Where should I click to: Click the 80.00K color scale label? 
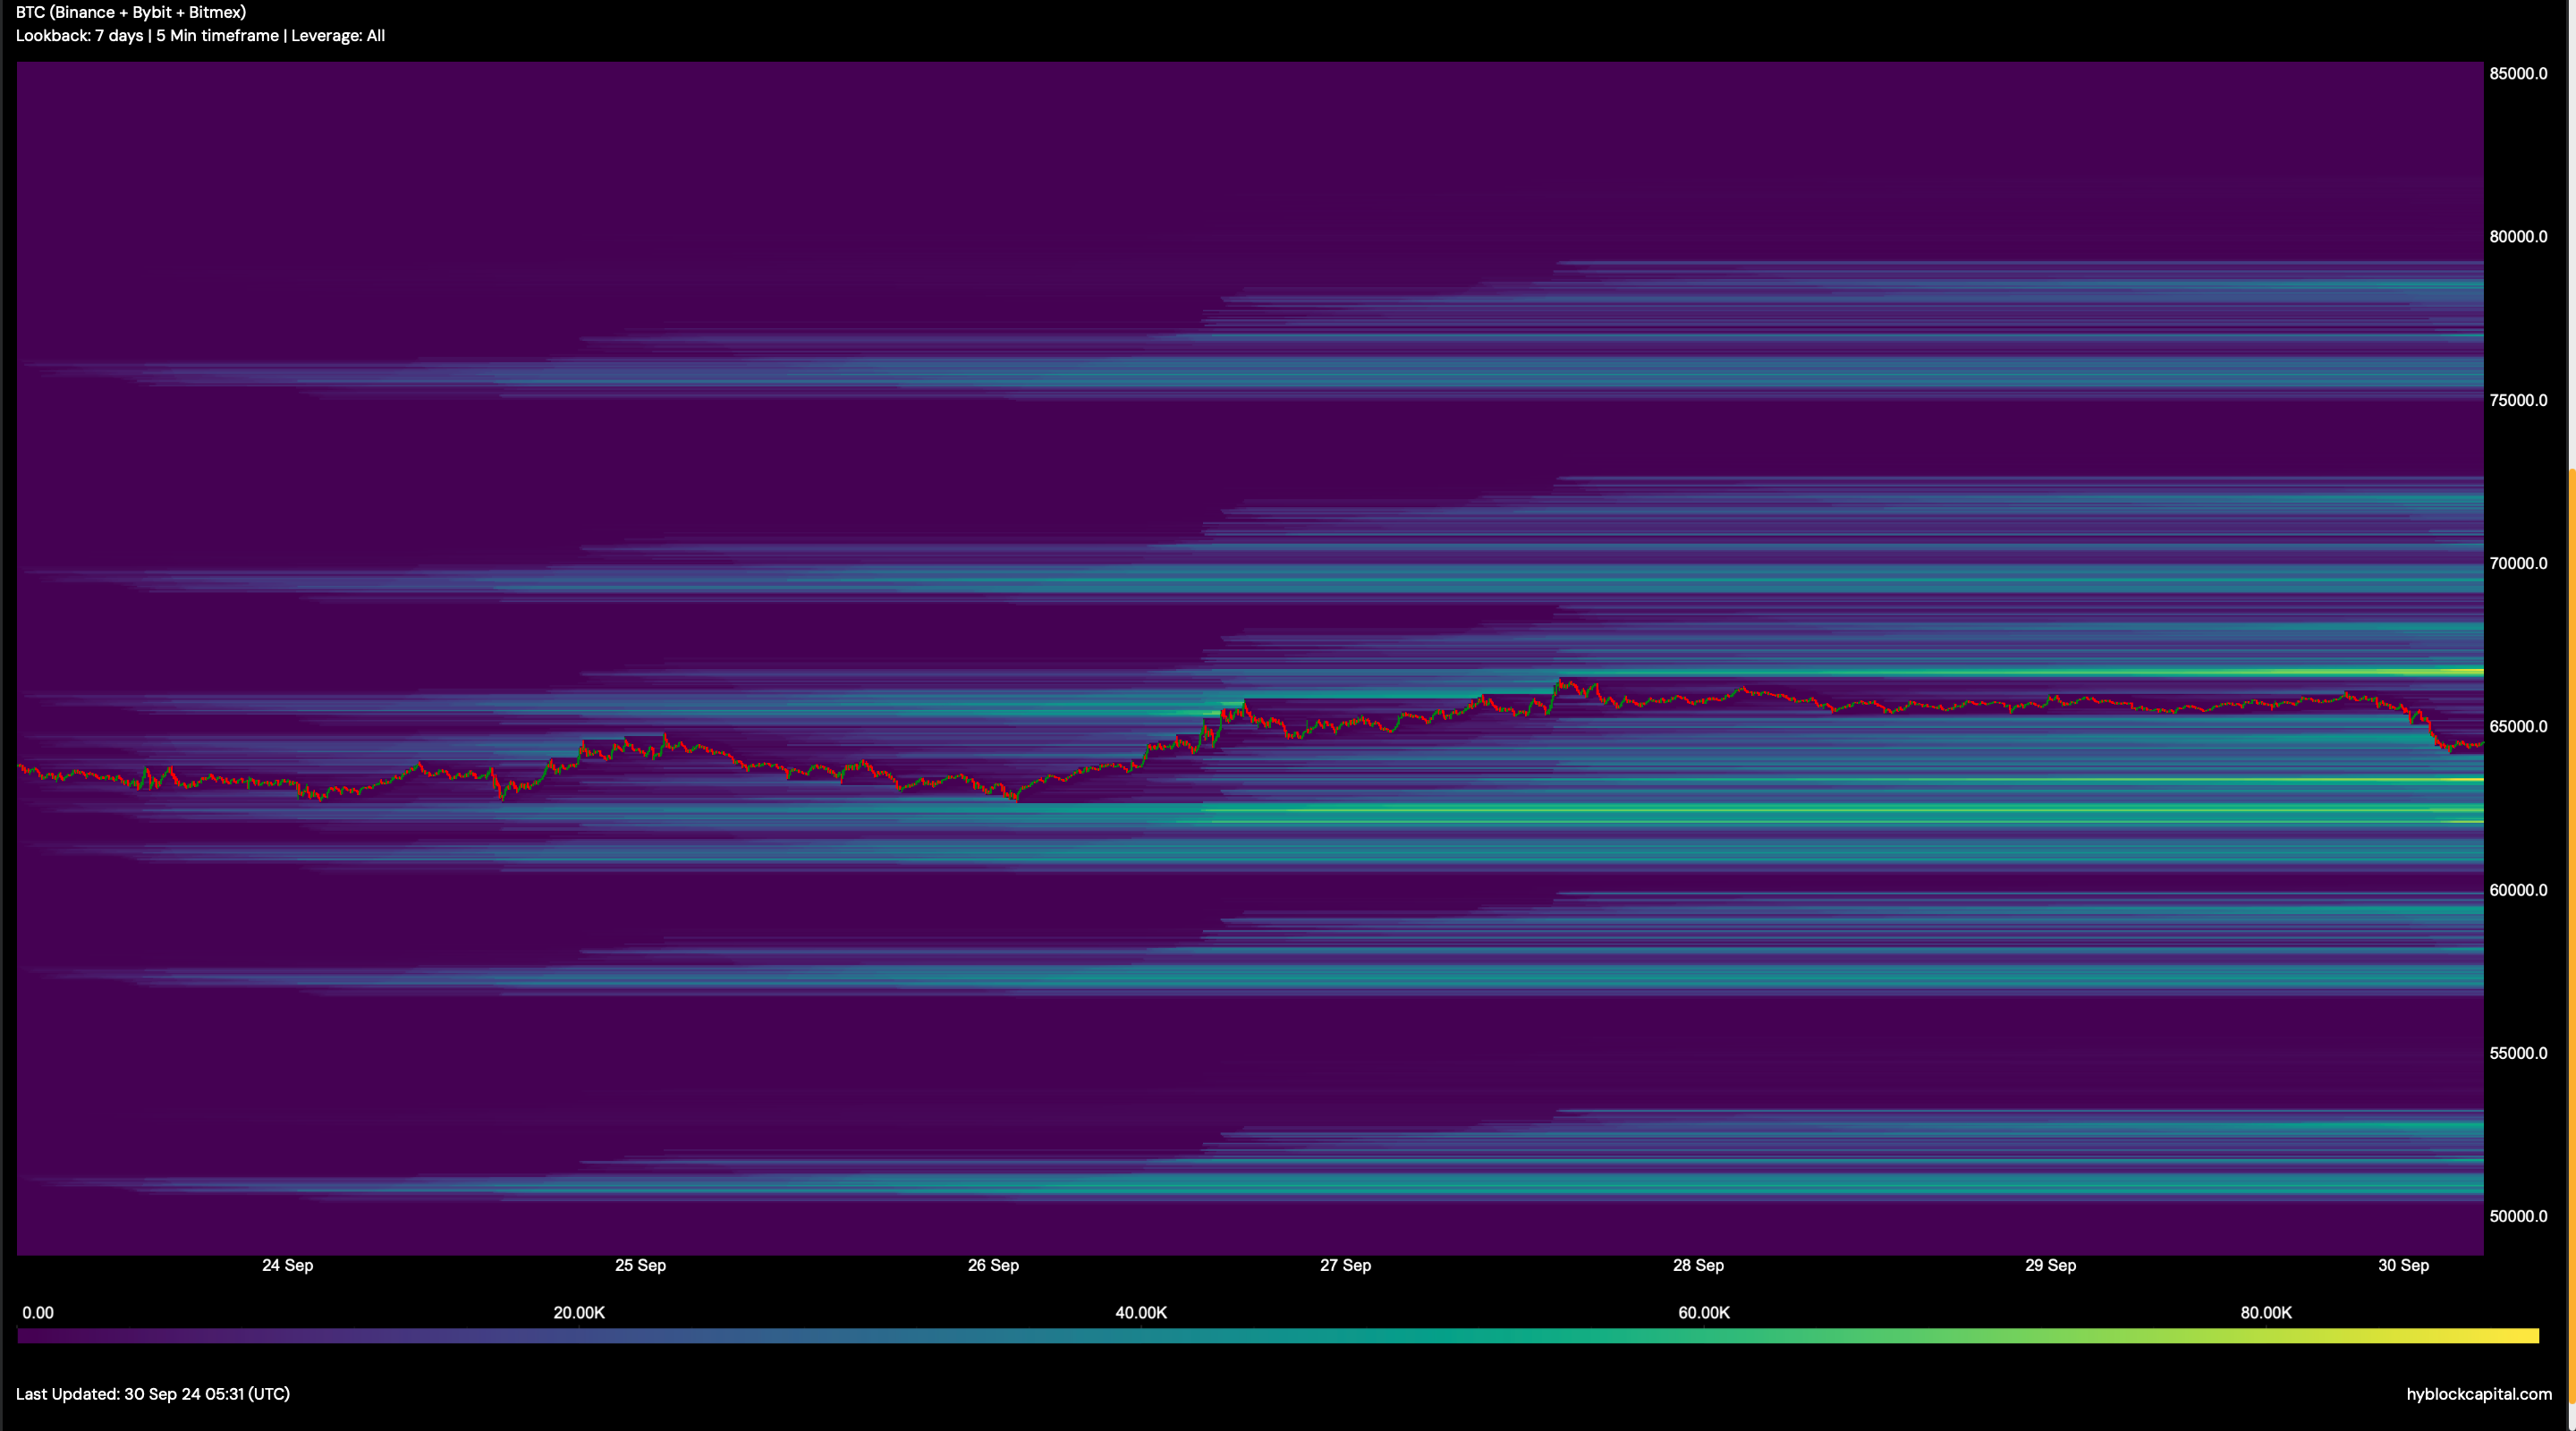[x=2266, y=1313]
